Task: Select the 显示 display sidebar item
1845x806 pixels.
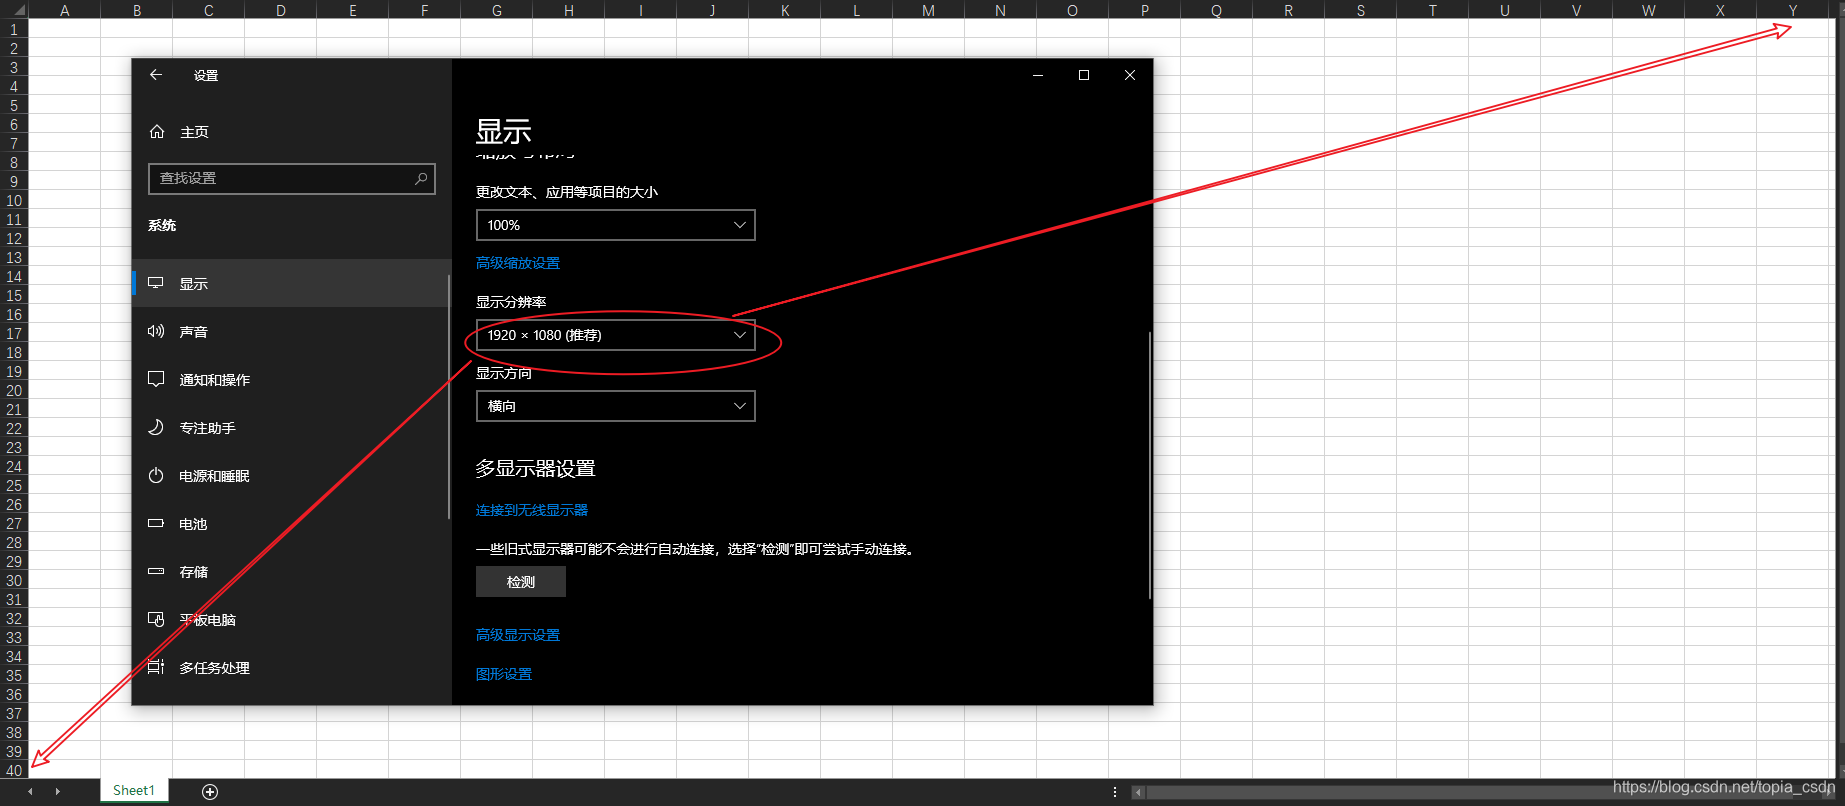Action: point(291,284)
